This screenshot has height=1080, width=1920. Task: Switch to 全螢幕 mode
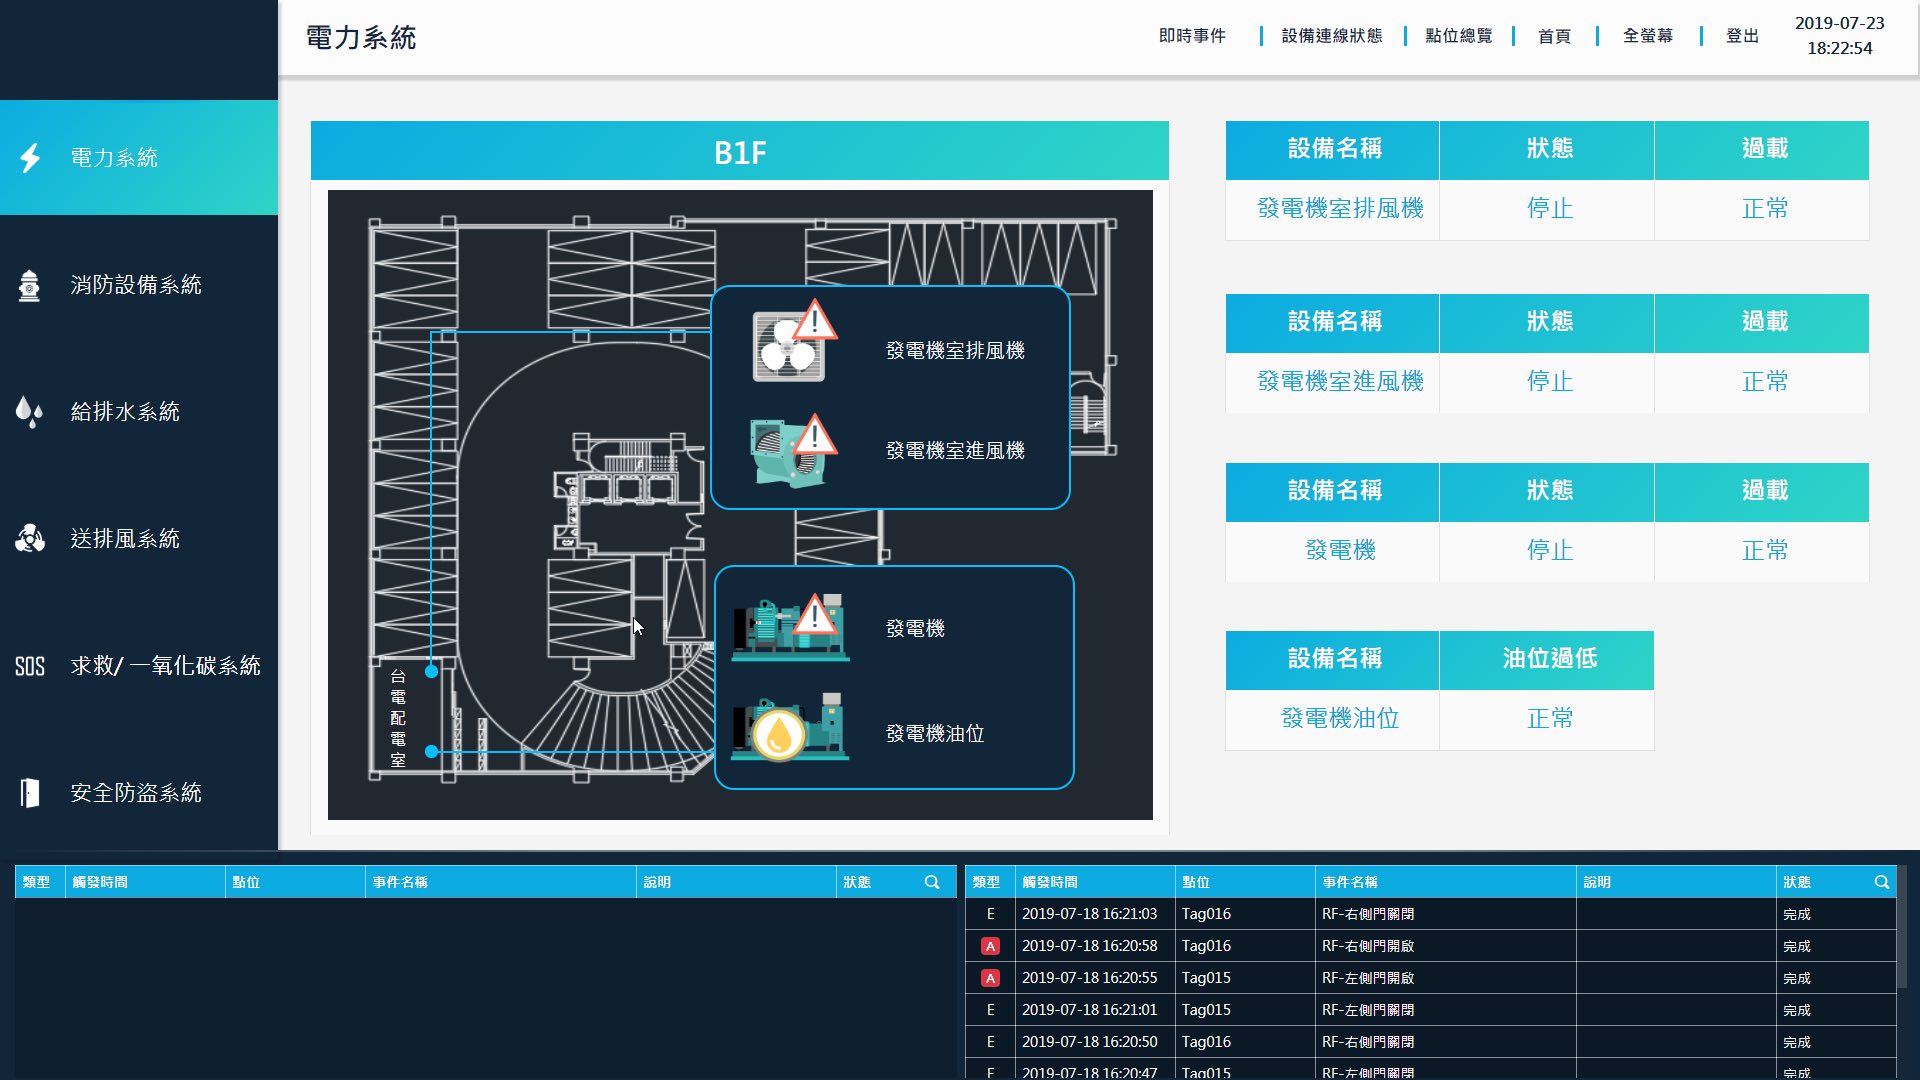pyautogui.click(x=1648, y=36)
